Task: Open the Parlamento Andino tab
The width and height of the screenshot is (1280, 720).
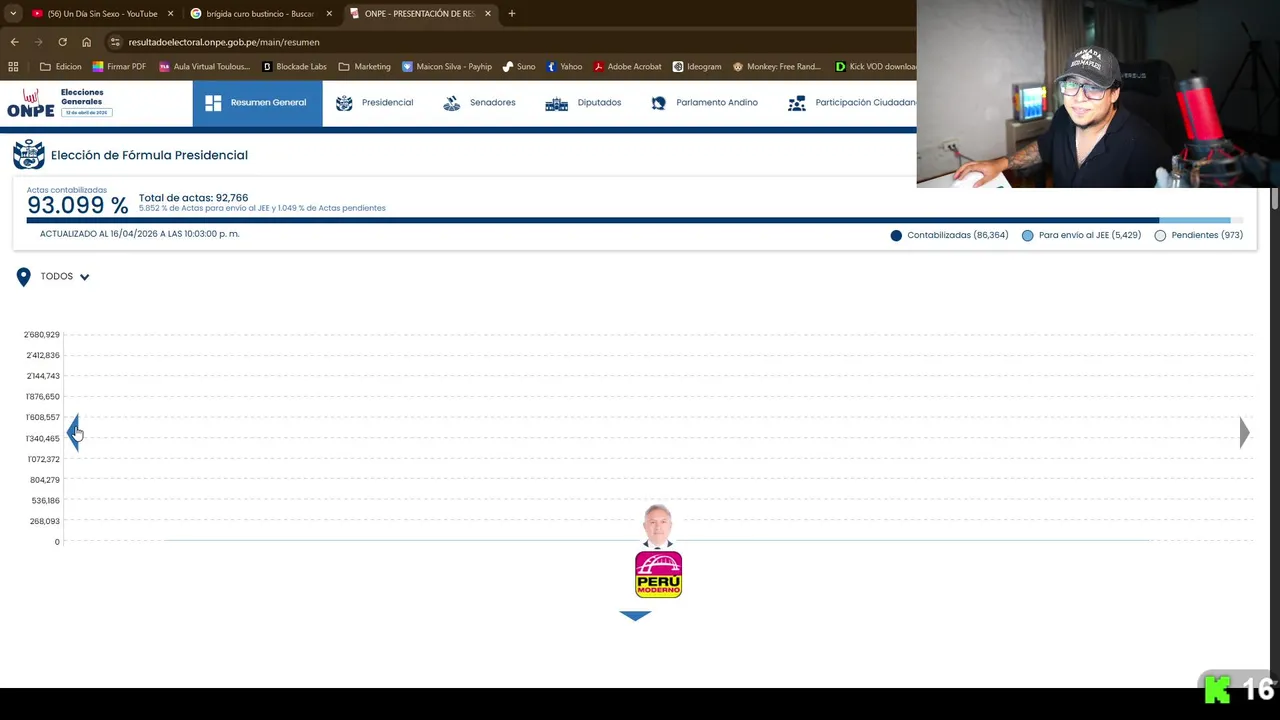Action: point(704,103)
